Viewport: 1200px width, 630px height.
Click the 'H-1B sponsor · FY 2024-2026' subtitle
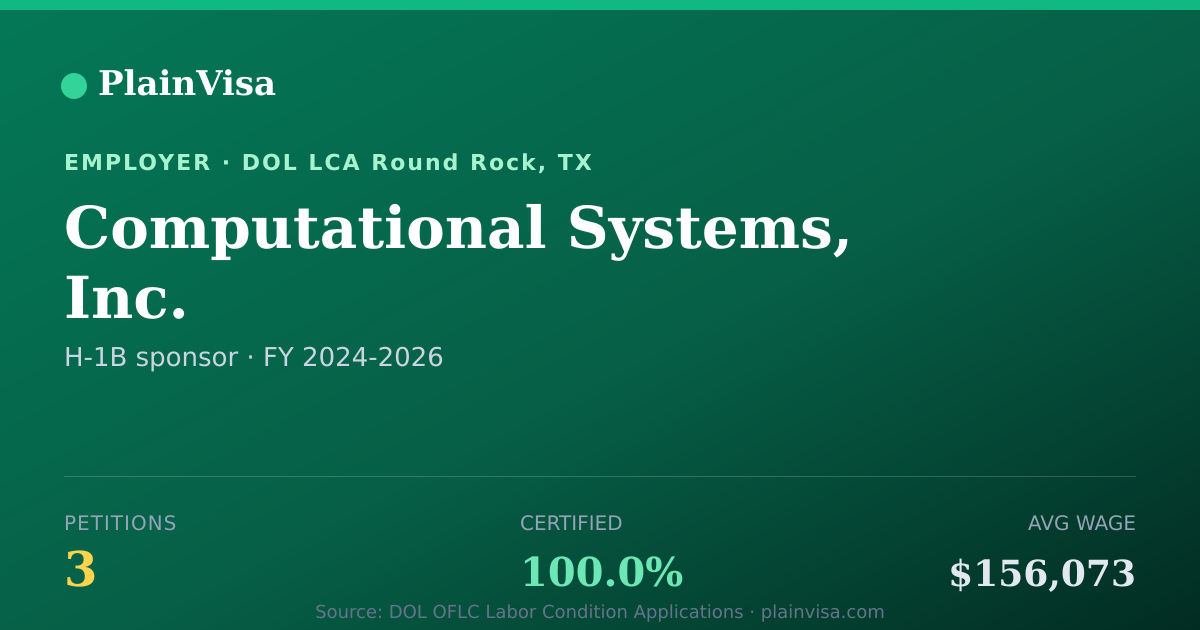pos(254,358)
